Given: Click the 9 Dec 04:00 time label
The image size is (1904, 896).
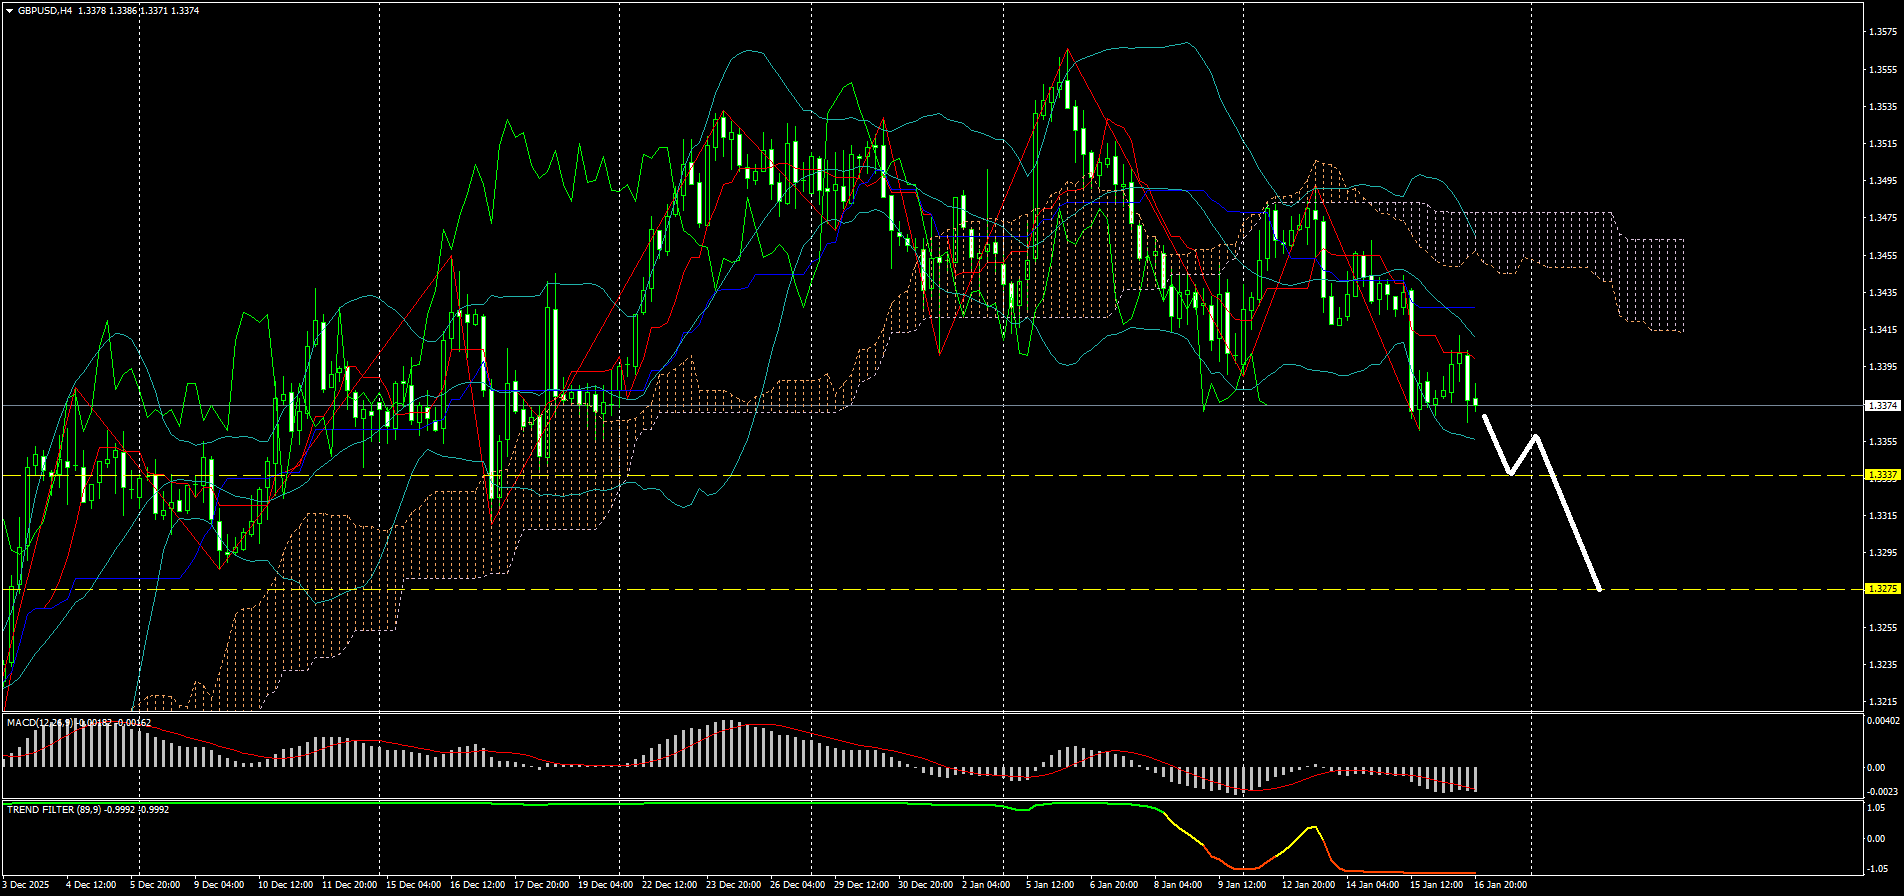Looking at the screenshot, I should pos(219,885).
